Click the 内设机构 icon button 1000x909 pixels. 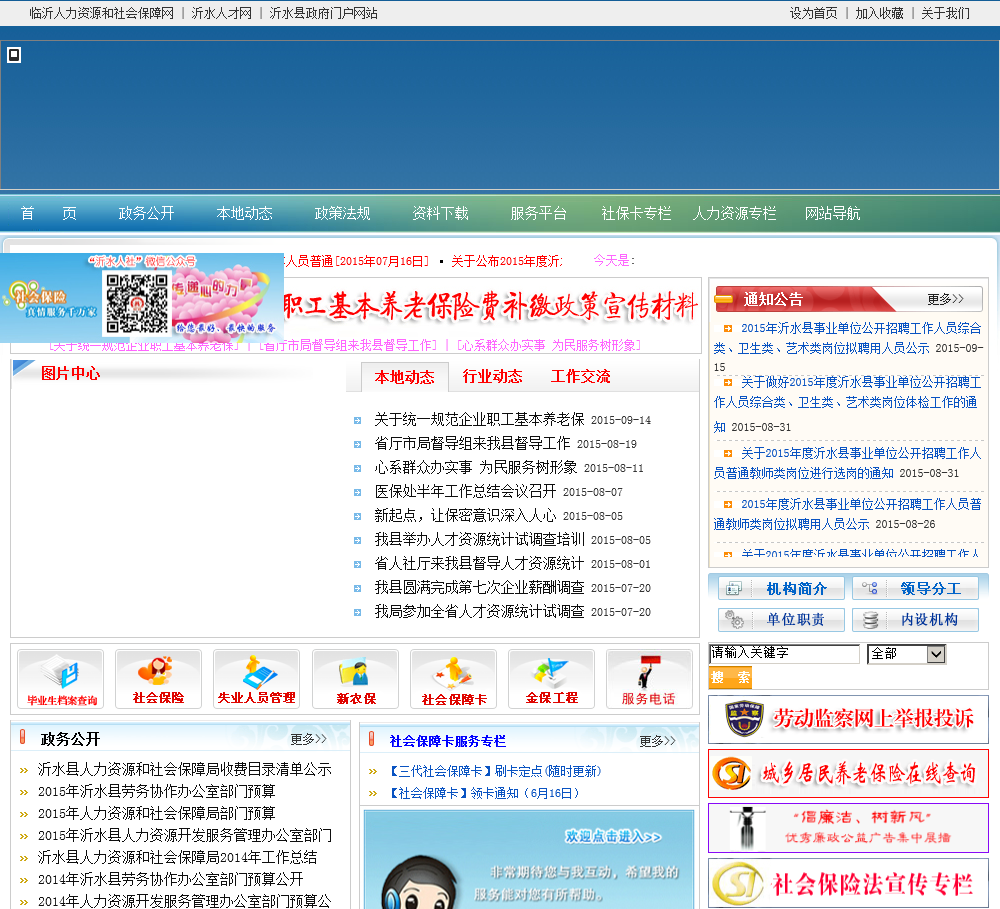click(915, 619)
